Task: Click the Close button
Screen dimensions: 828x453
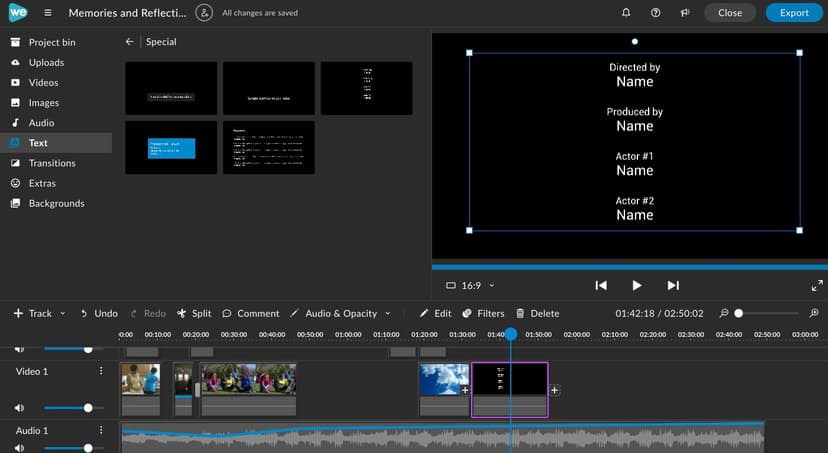Action: [730, 13]
